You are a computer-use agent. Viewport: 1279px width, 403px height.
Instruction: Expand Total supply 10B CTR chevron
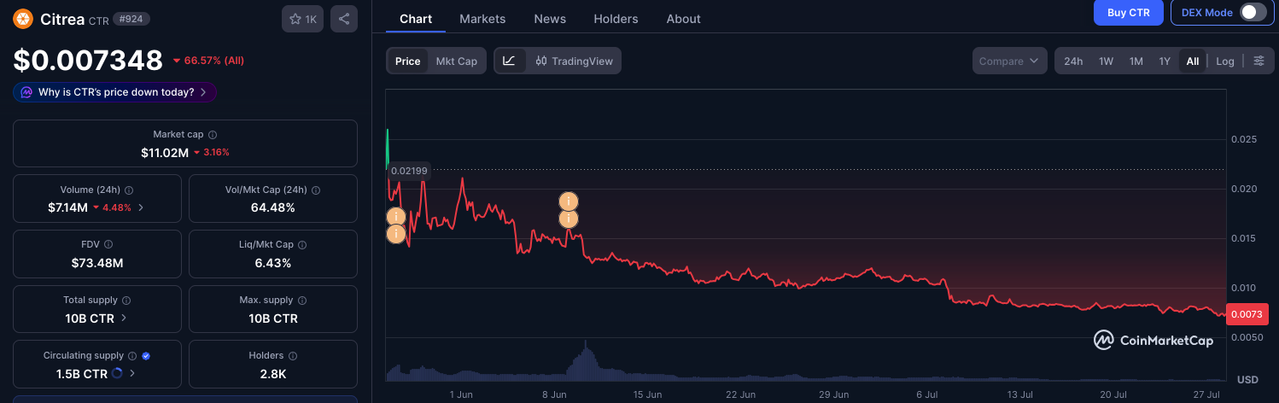coord(124,318)
